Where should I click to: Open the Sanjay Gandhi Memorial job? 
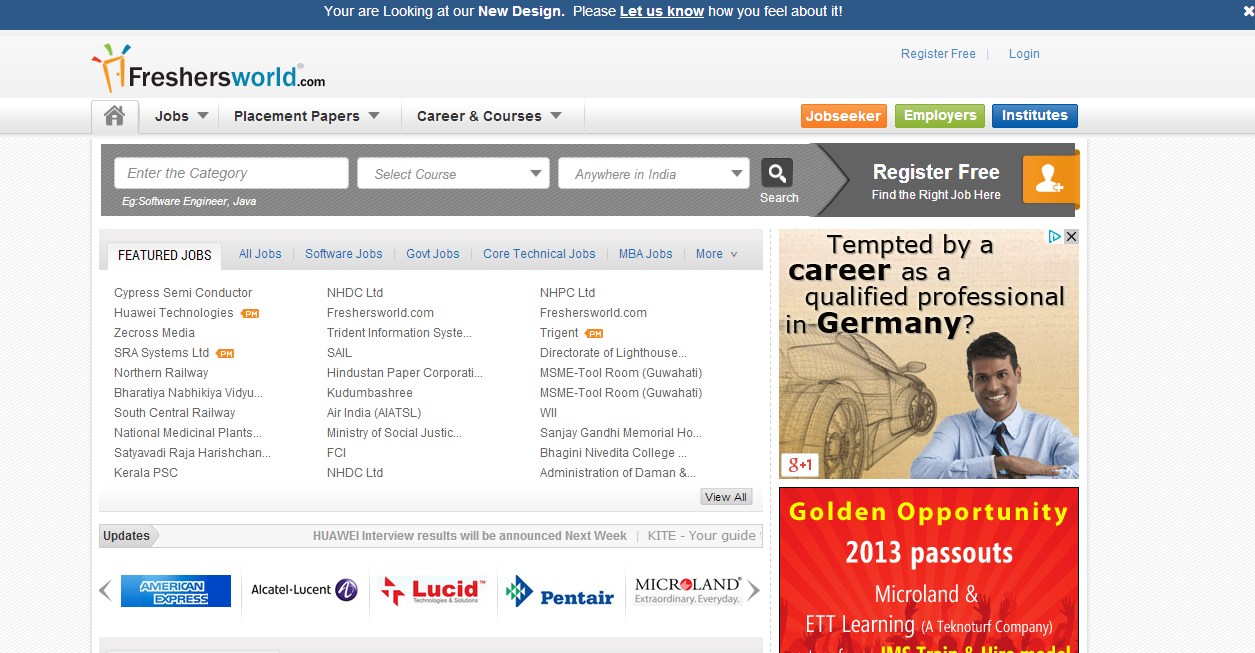coord(621,433)
